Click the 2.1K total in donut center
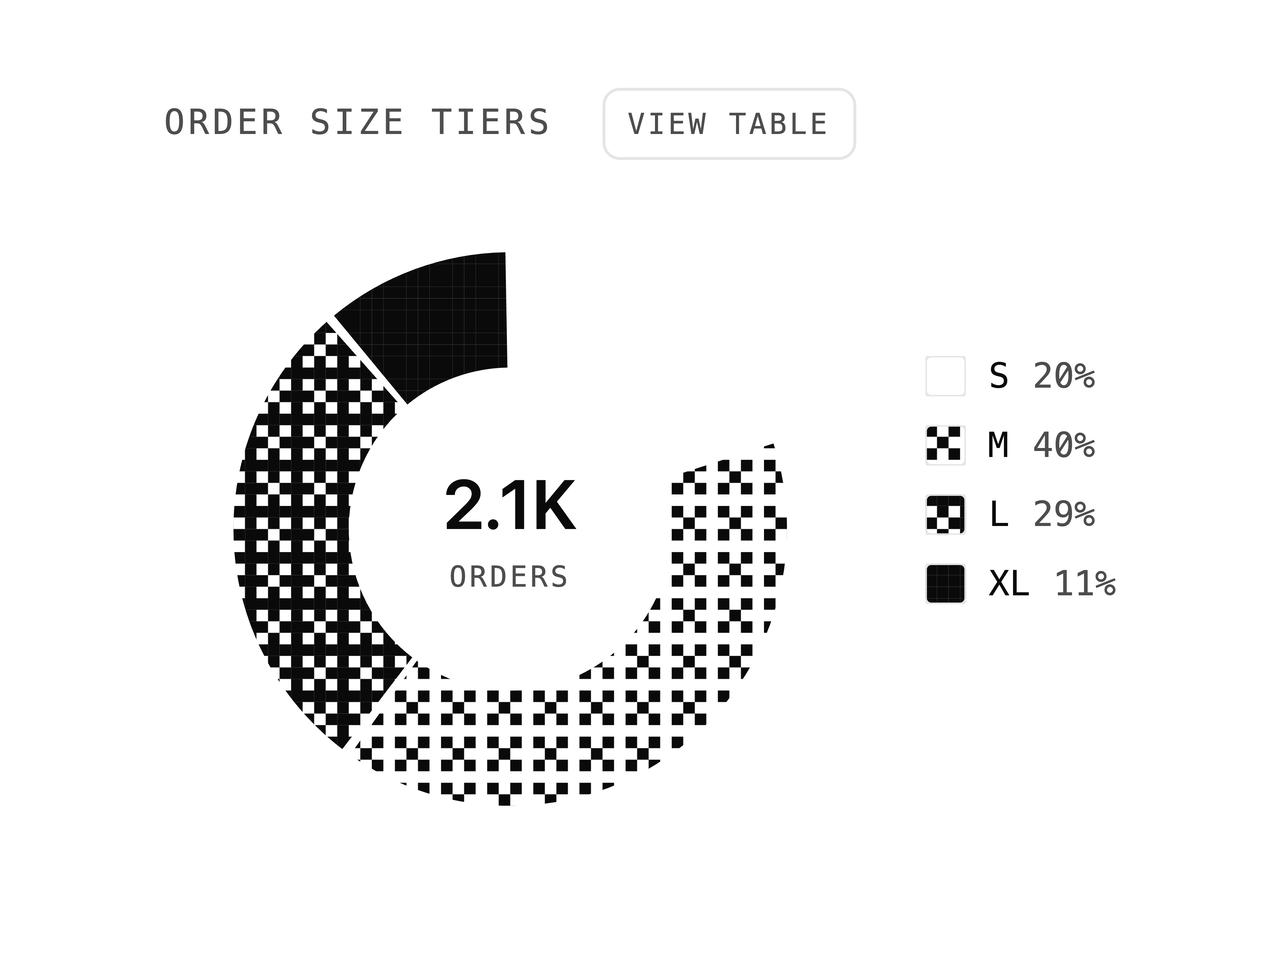1280x960 pixels. 509,506
